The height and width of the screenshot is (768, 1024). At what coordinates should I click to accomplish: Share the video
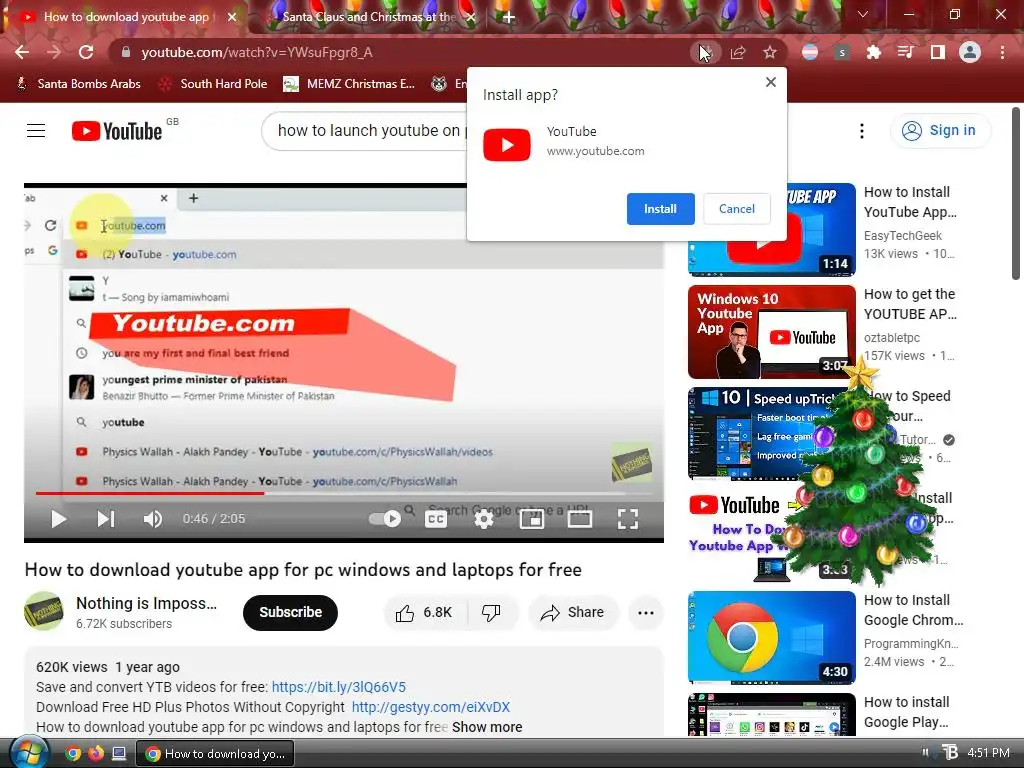572,613
